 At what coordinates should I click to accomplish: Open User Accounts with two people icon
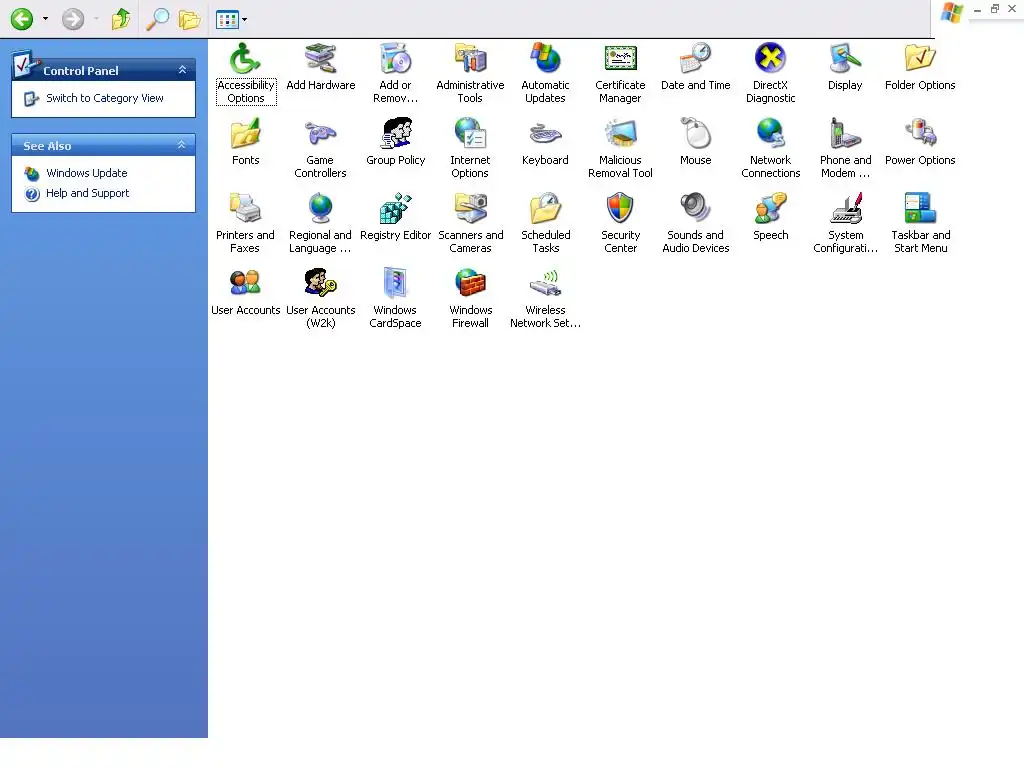246,293
